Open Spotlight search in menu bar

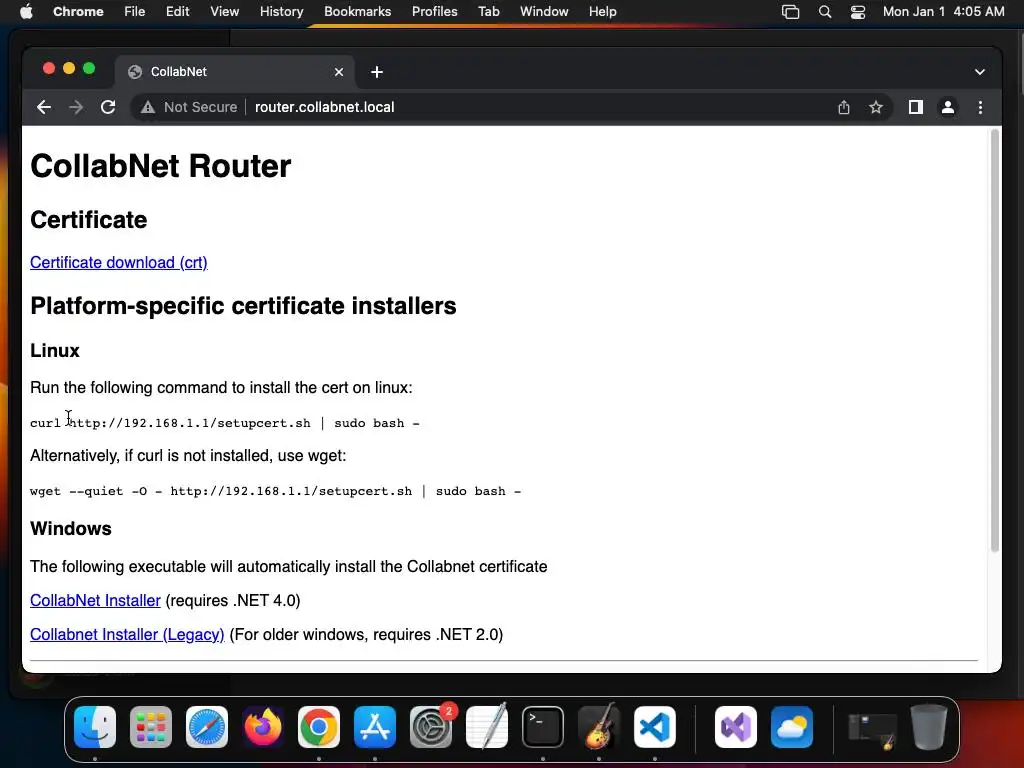[825, 12]
